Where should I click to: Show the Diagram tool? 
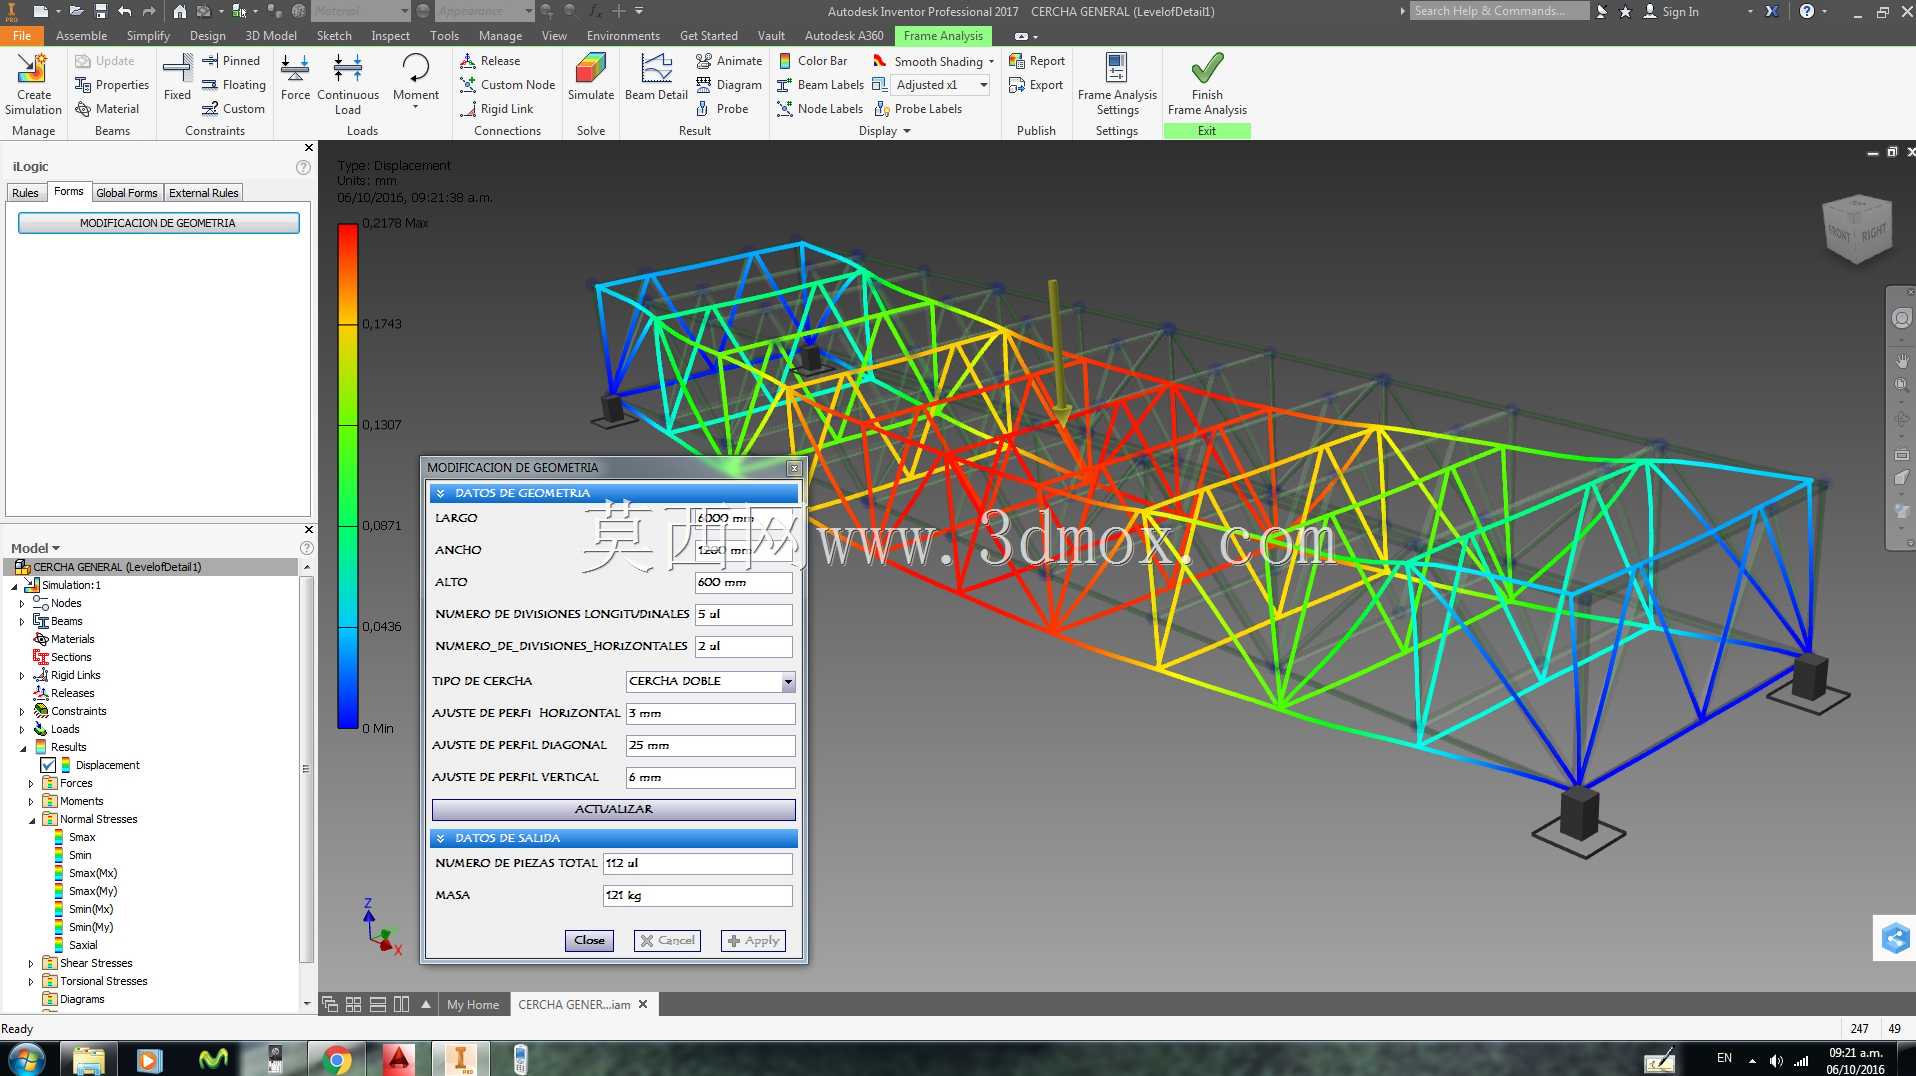(729, 85)
